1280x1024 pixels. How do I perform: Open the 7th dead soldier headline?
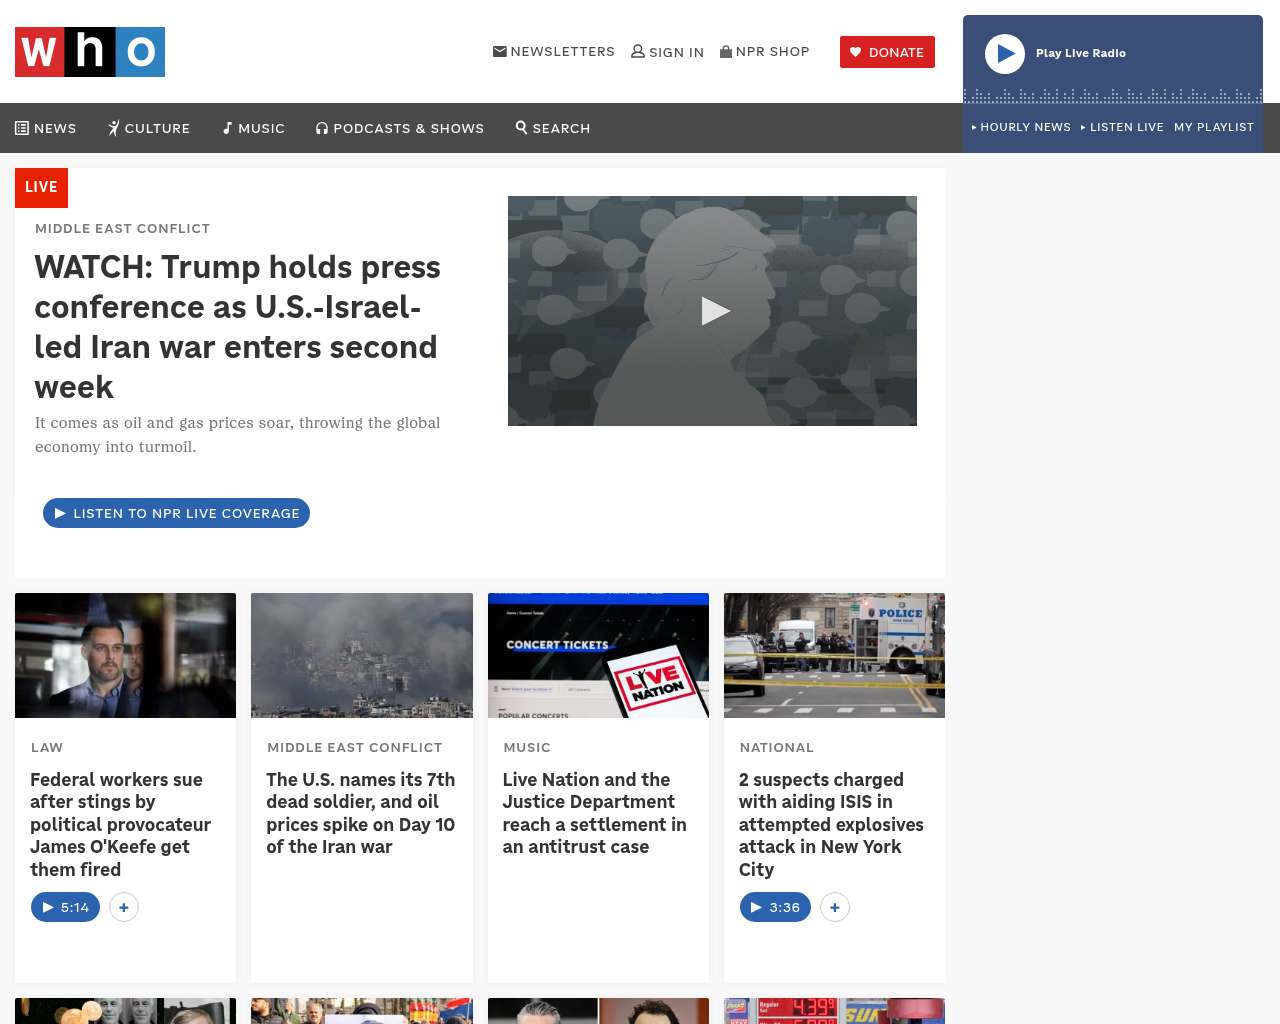tap(361, 813)
